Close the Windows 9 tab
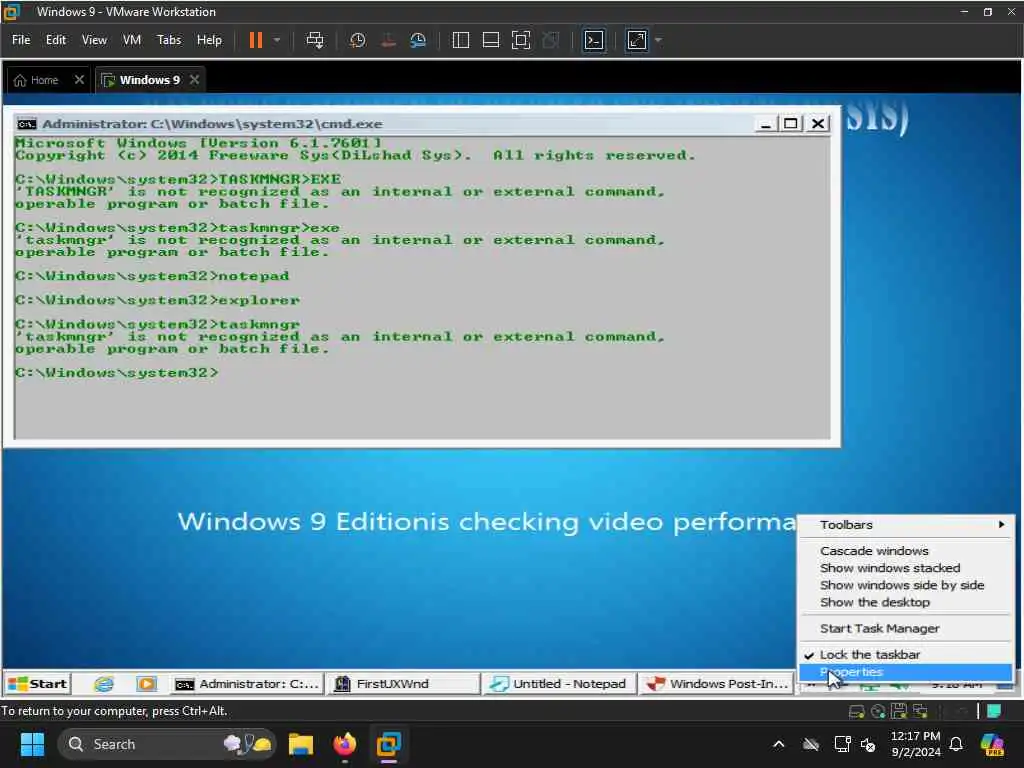This screenshot has height=768, width=1024. (194, 80)
